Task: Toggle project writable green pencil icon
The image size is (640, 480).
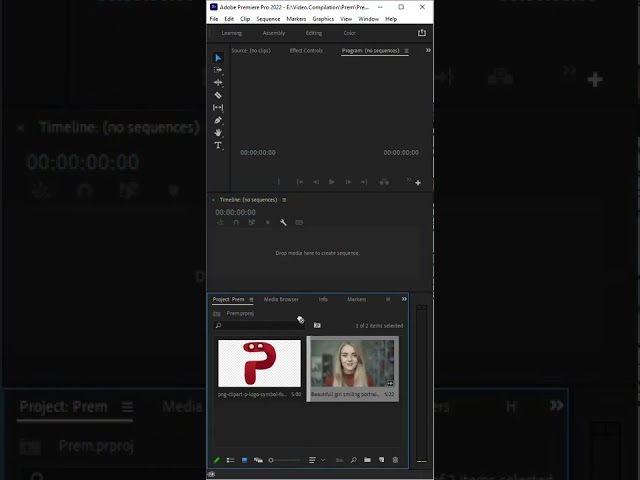Action: click(217, 460)
